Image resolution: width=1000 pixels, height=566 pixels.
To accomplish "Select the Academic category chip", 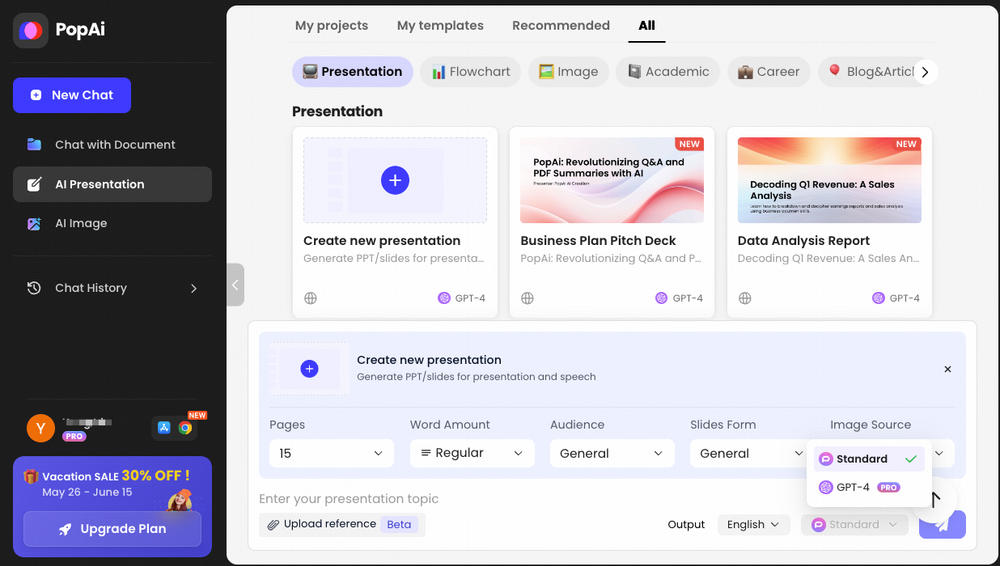I will [x=668, y=71].
